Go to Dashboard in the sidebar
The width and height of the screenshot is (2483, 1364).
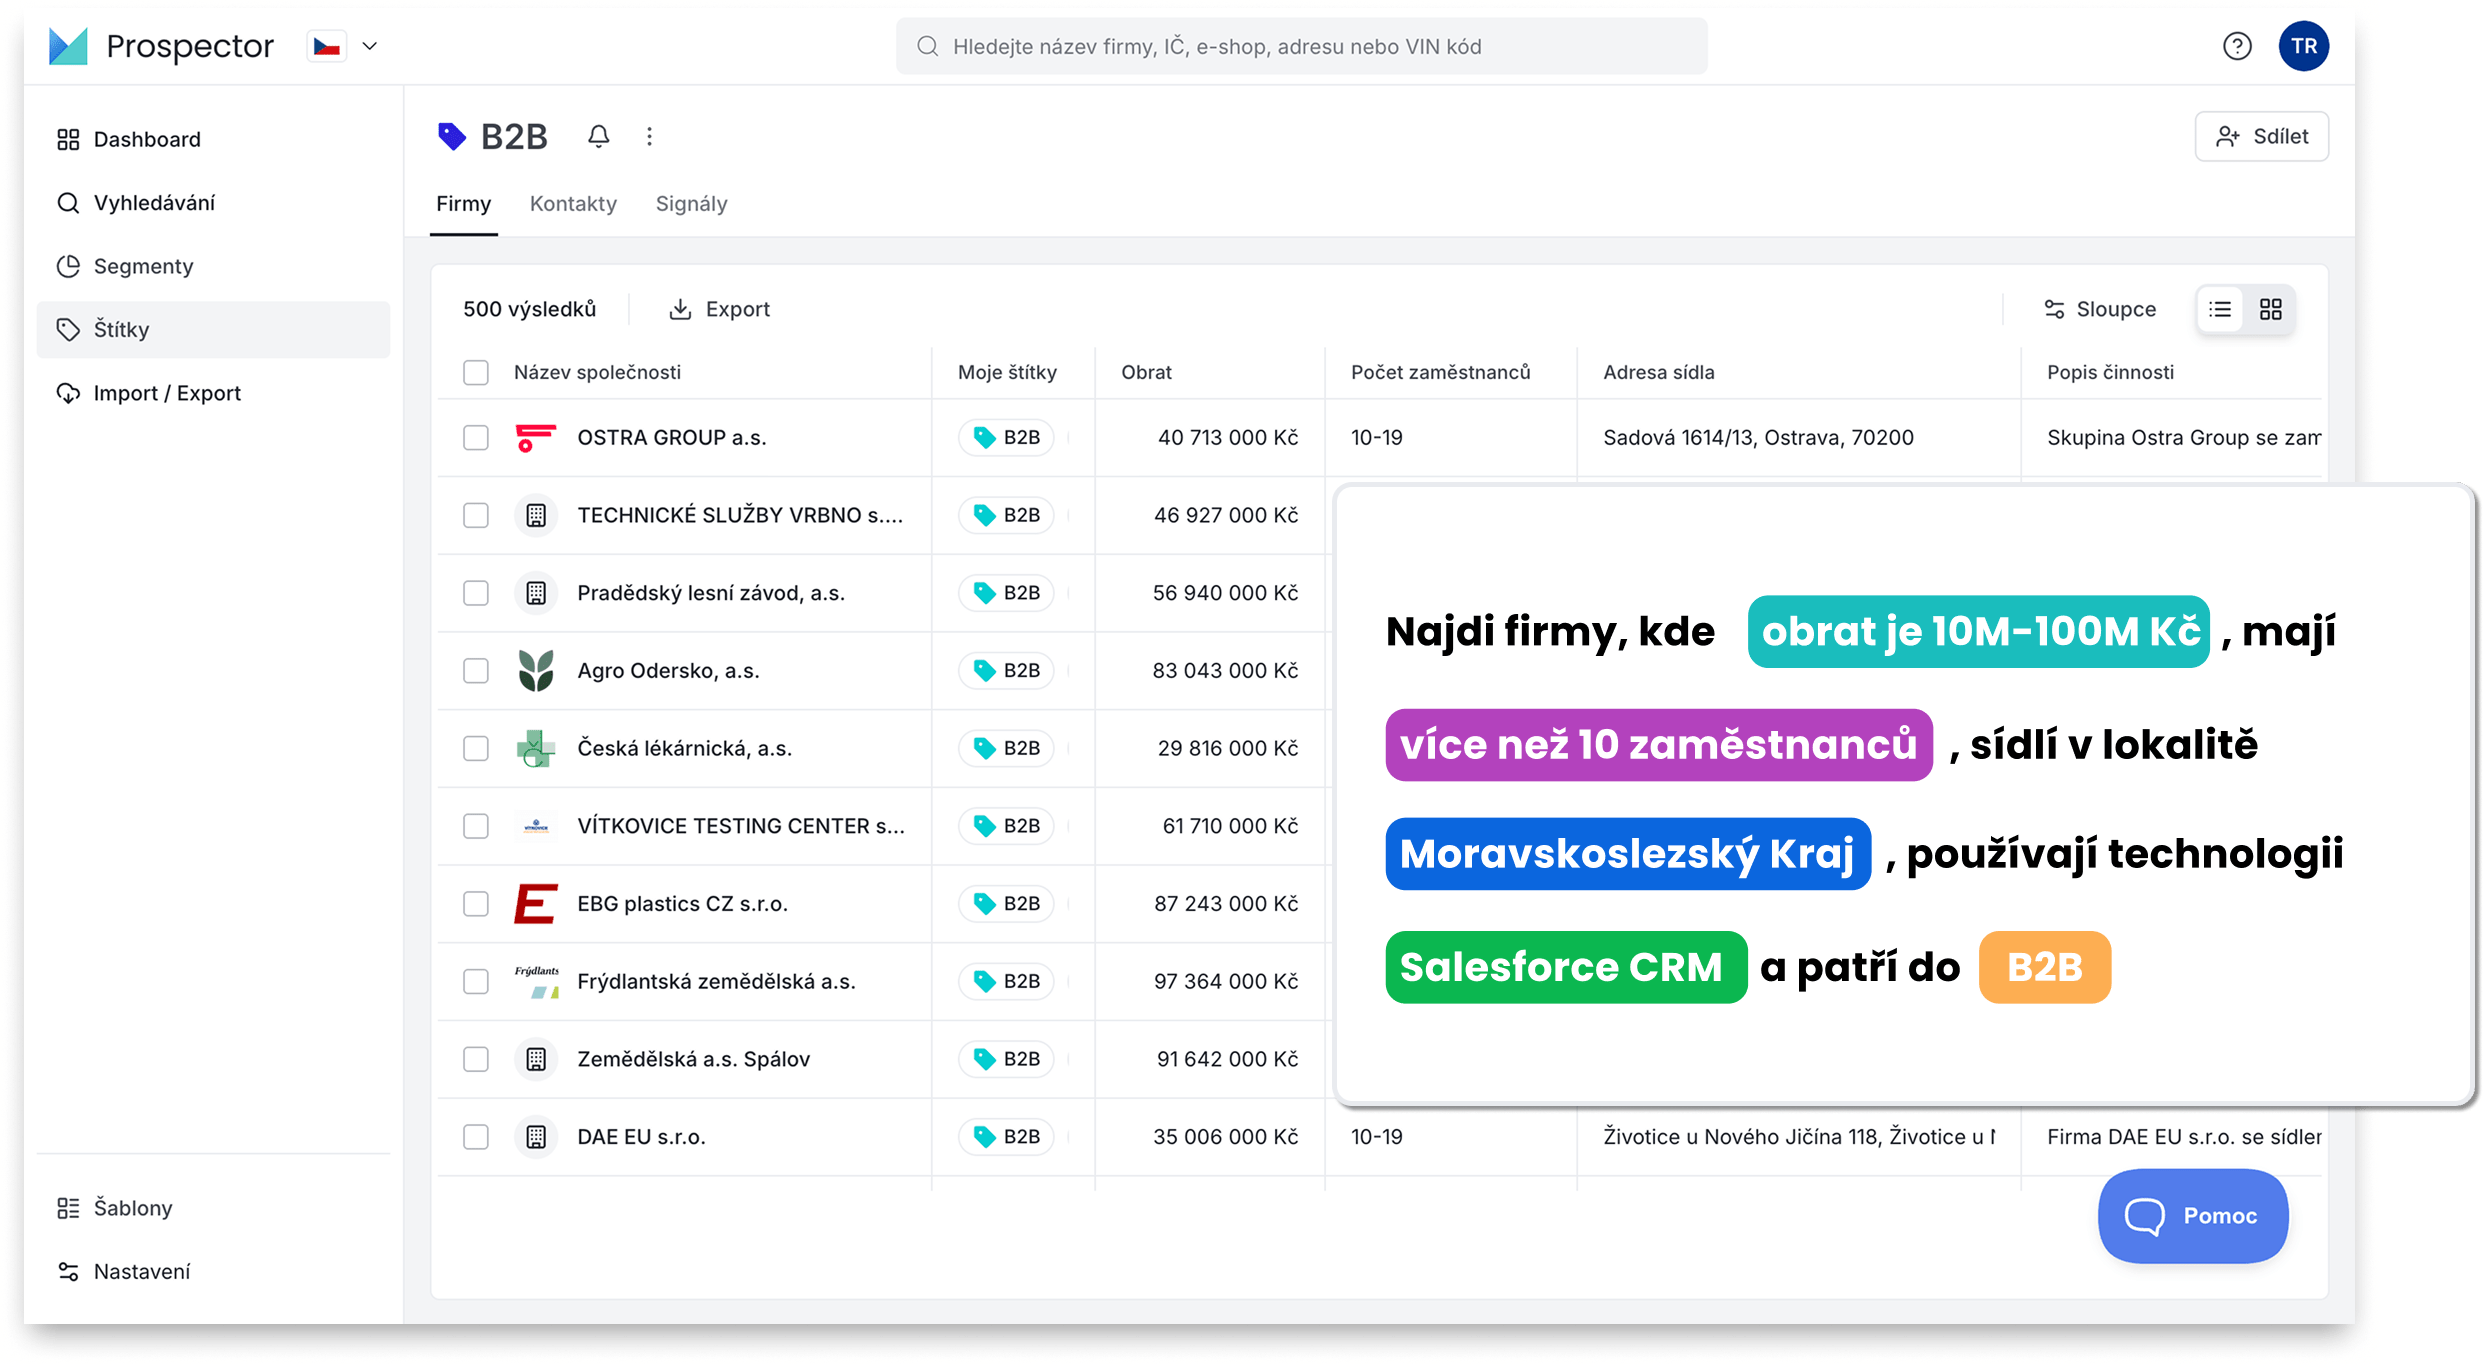[213, 139]
